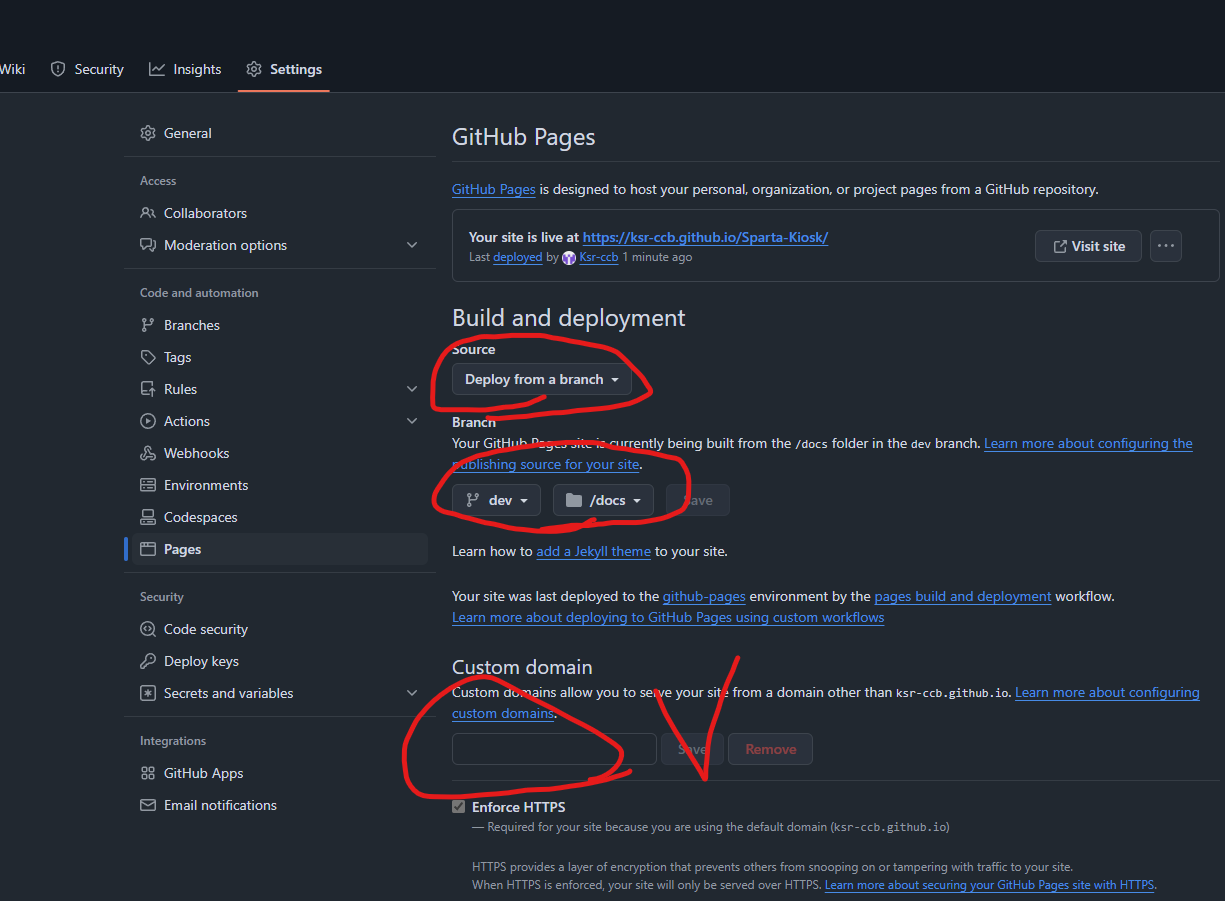
Task: Click the Save button next to /docs
Action: [x=698, y=500]
